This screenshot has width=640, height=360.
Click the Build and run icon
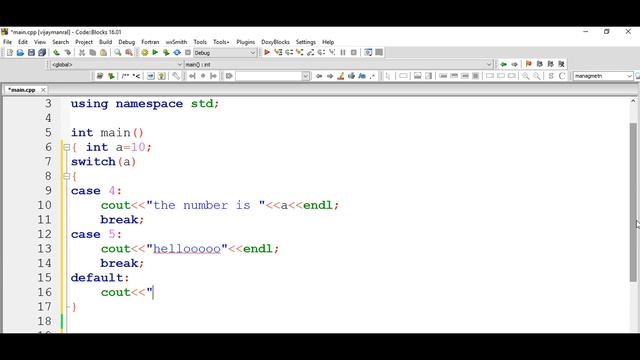coord(166,53)
